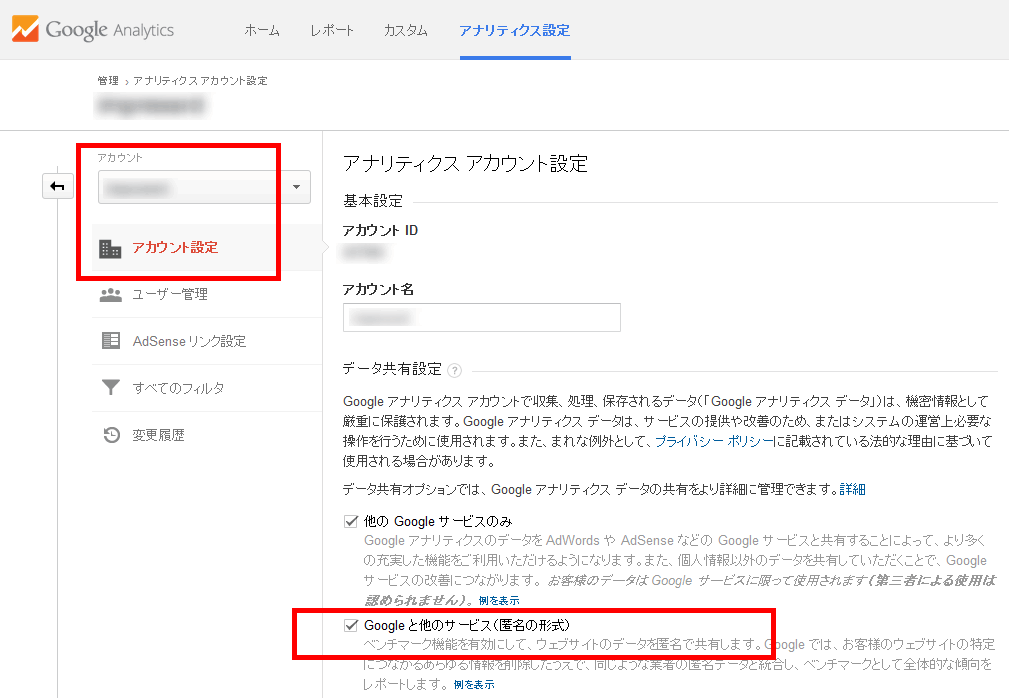Click the ユーザー管理 people icon
Viewport: 1009px width, 698px height.
pyautogui.click(x=110, y=295)
